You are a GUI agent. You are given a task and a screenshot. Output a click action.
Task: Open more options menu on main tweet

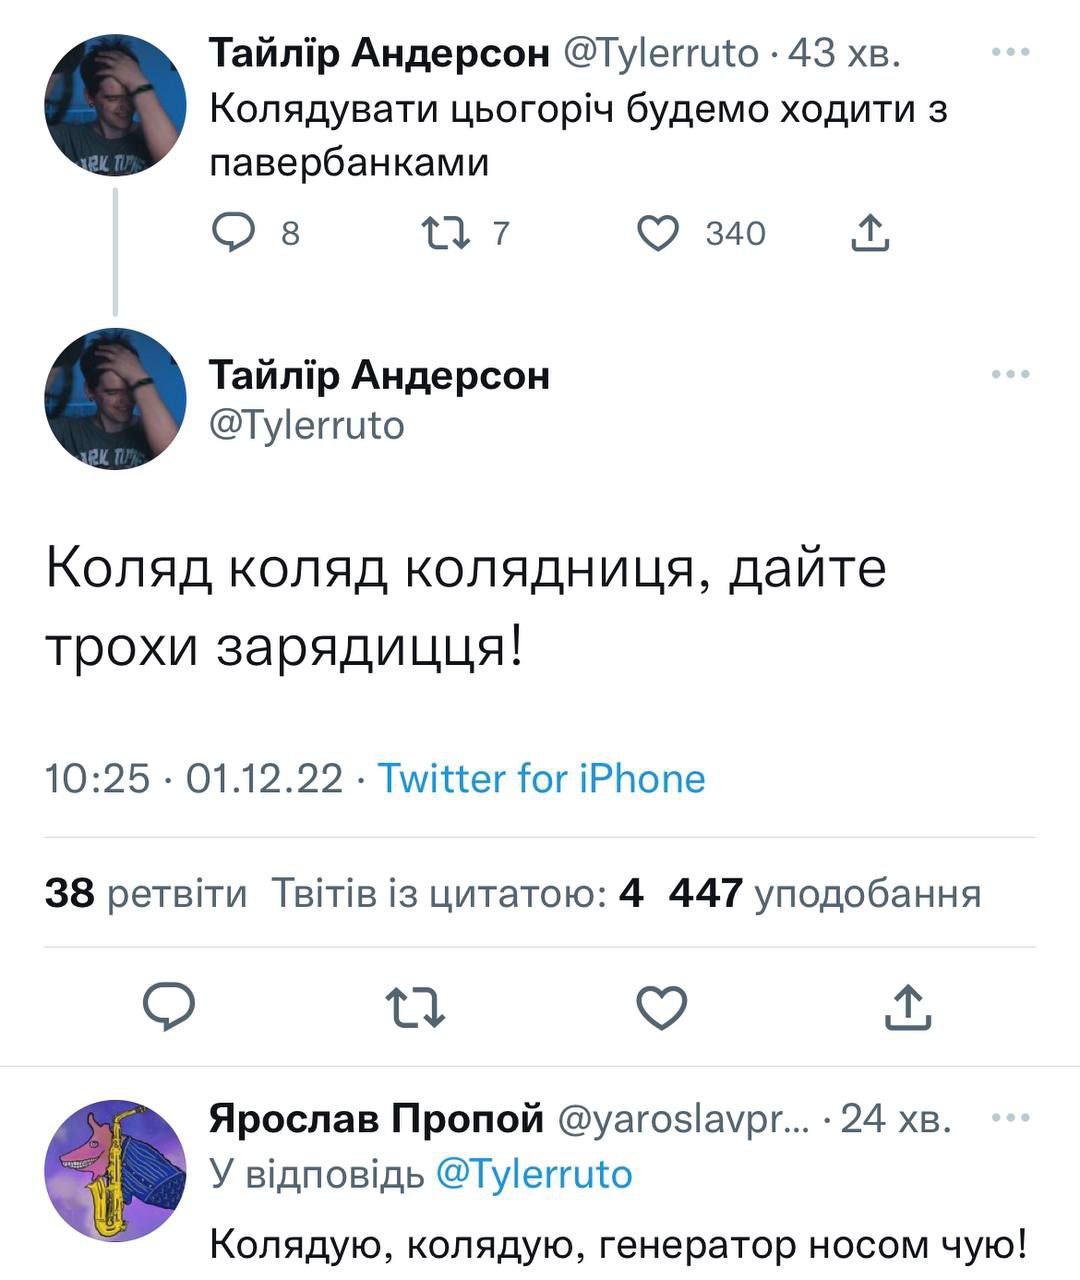click(x=1010, y=375)
